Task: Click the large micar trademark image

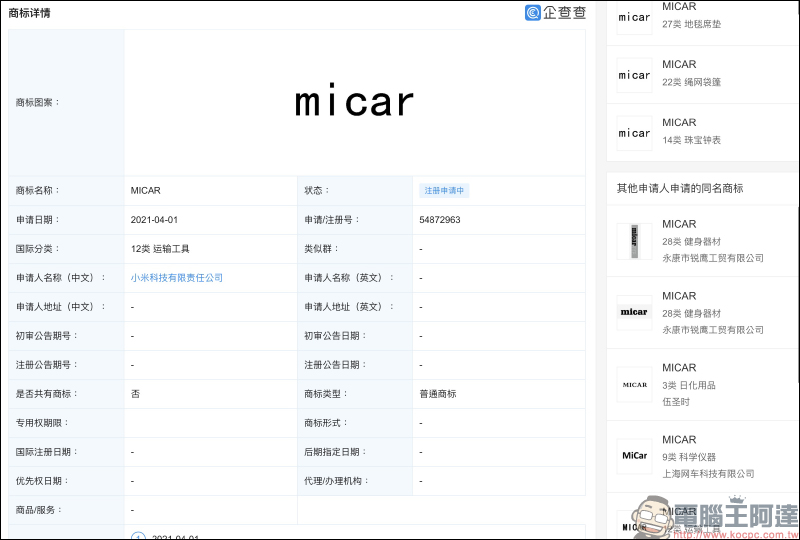Action: coord(355,102)
